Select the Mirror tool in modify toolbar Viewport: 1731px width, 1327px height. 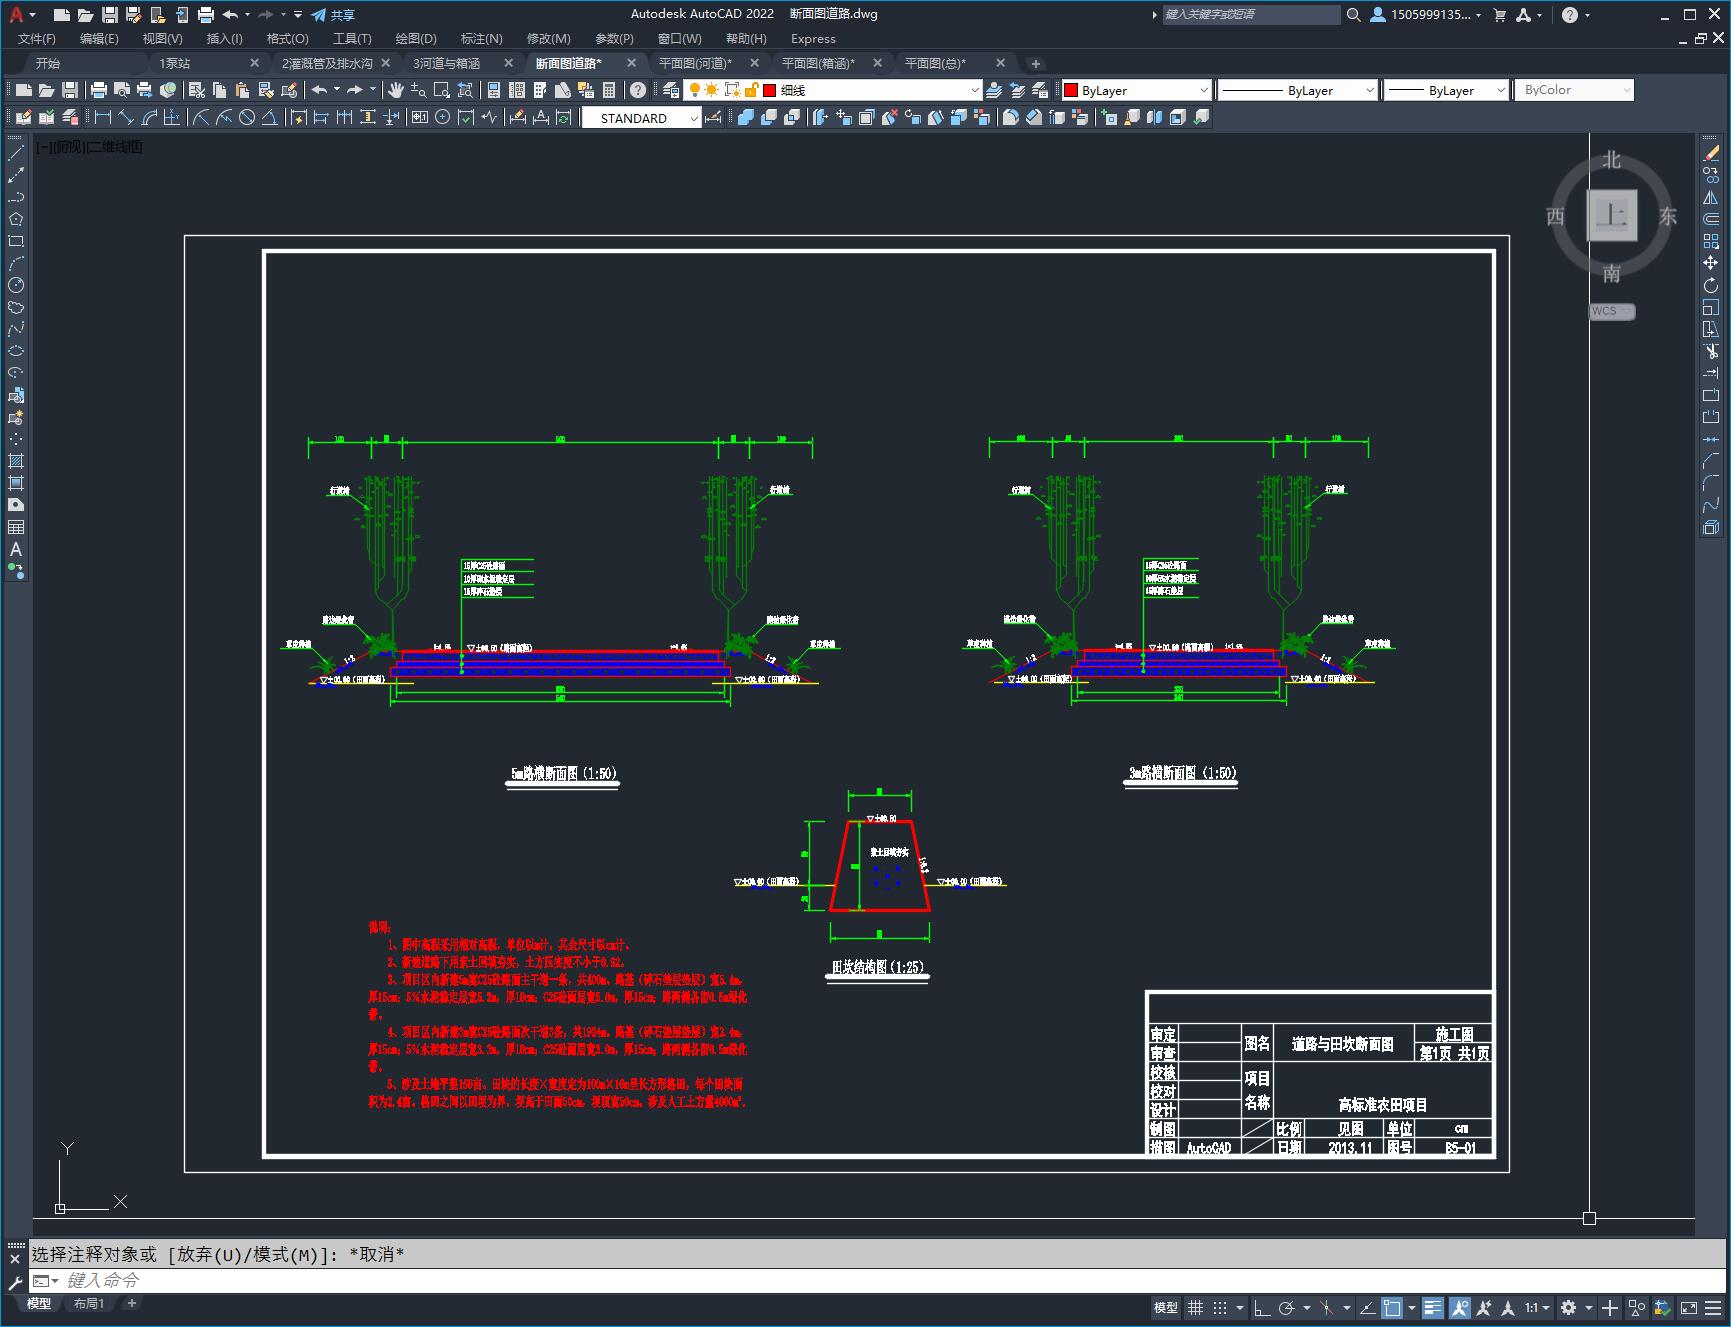coord(1711,197)
